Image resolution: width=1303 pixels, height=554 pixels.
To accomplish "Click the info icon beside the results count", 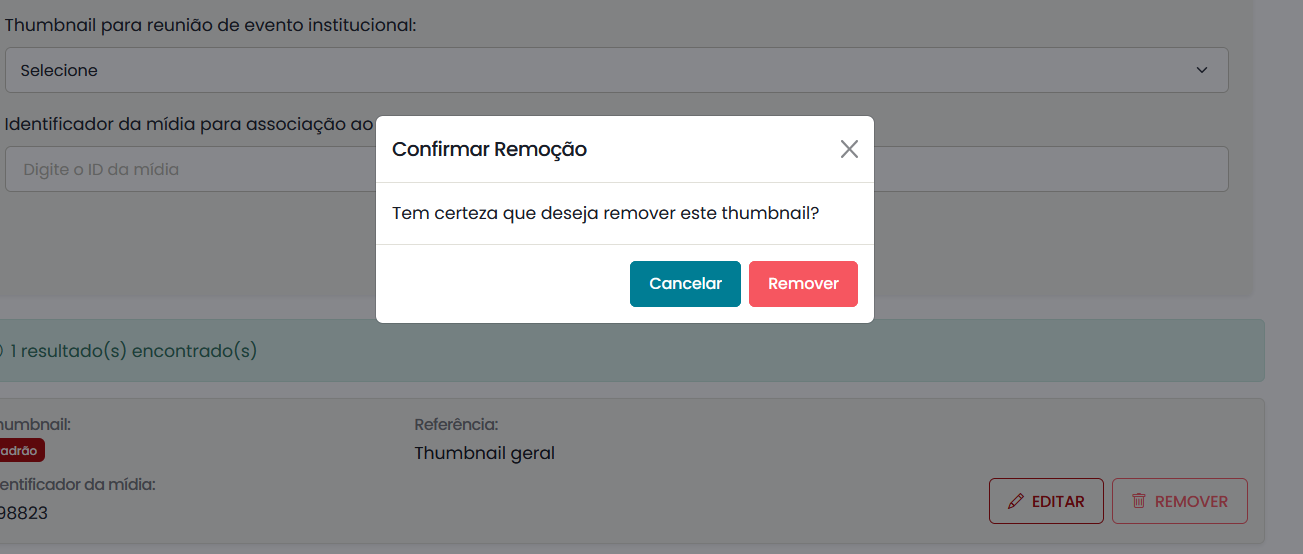I will tap(2, 351).
